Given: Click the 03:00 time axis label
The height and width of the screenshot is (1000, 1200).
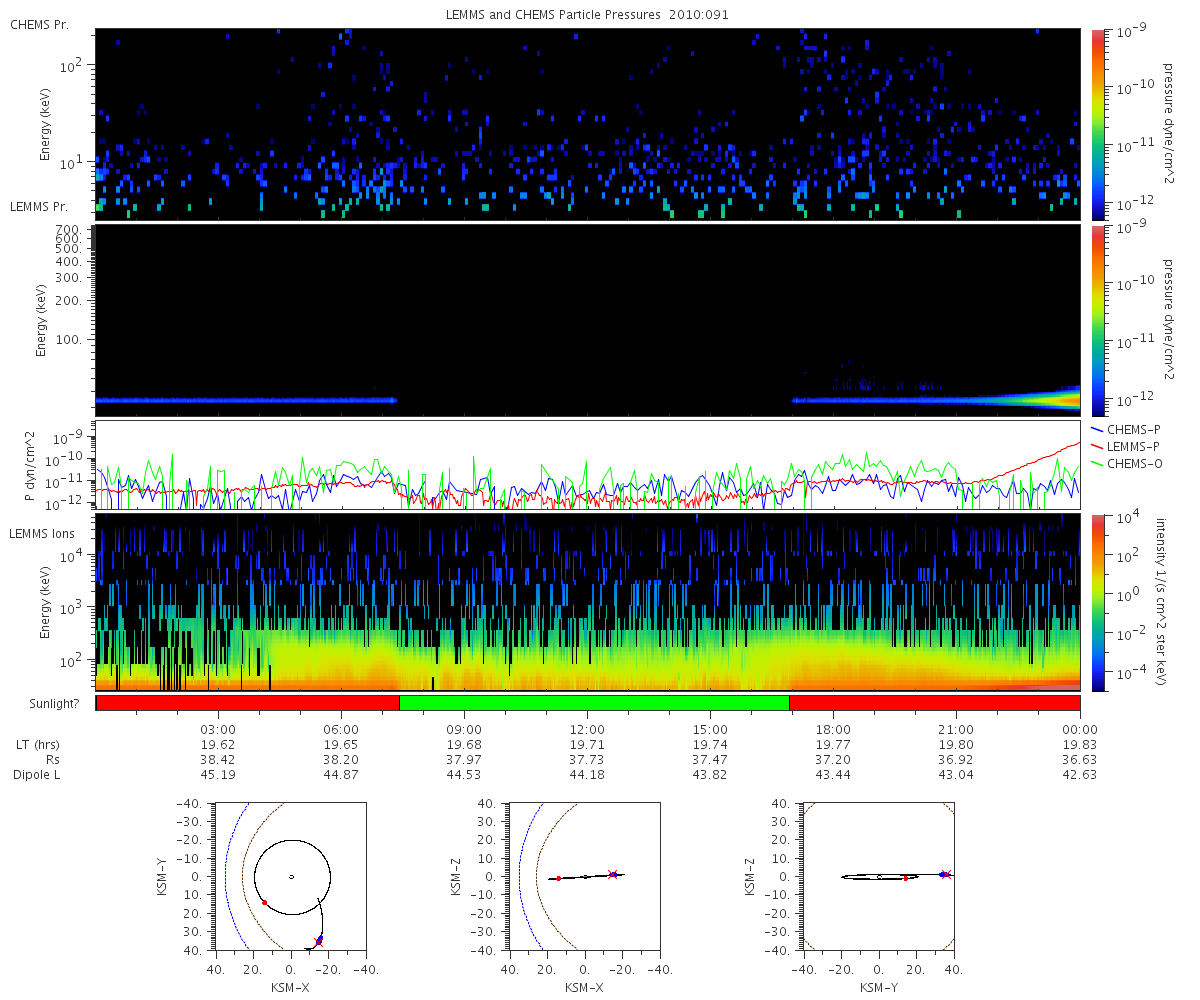Looking at the screenshot, I should coord(218,730).
